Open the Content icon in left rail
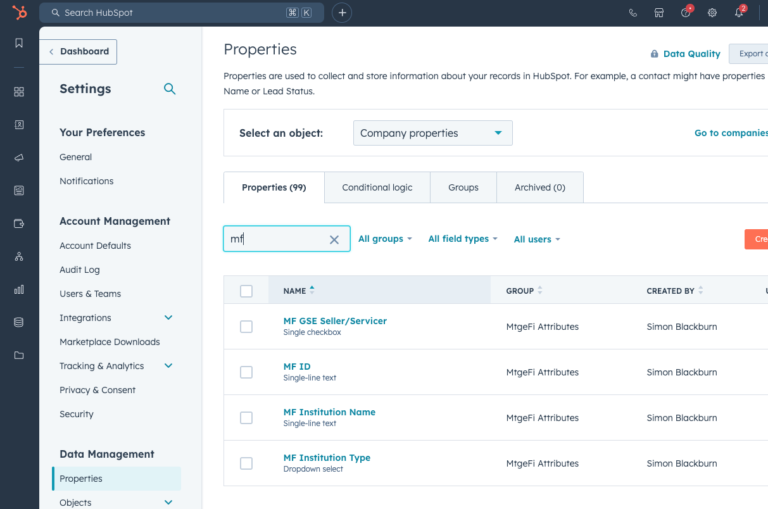Image resolution: width=768 pixels, height=509 pixels. [19, 191]
